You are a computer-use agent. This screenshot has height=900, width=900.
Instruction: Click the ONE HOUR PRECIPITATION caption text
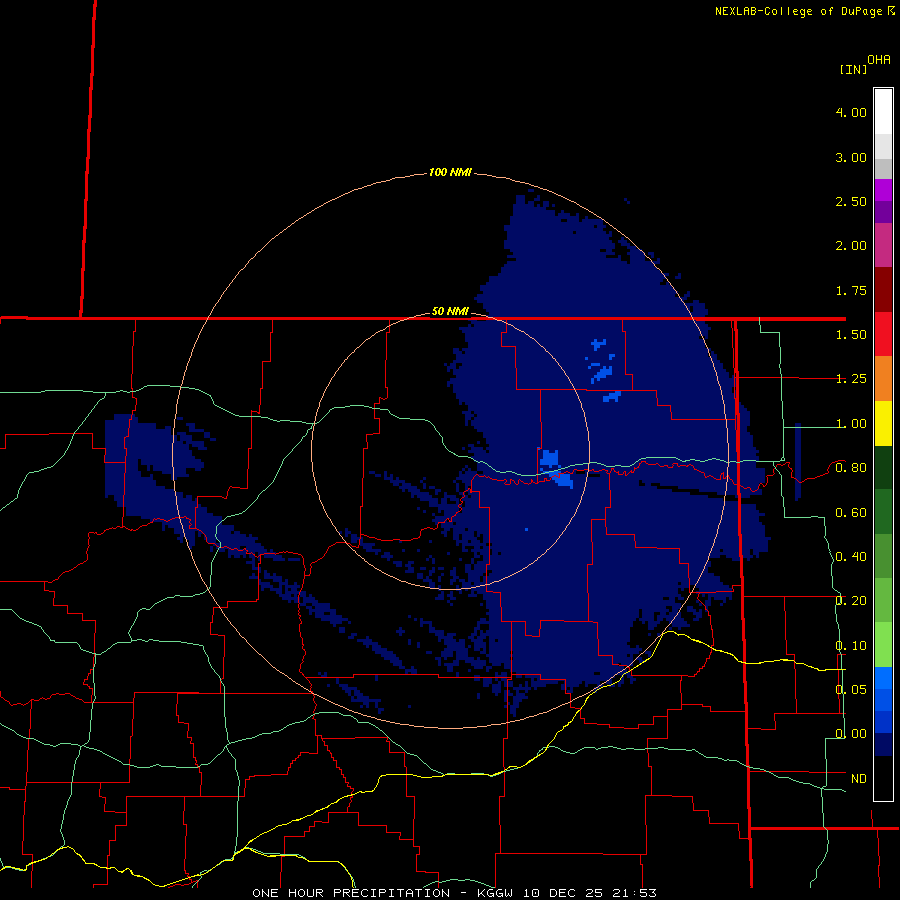point(351,893)
